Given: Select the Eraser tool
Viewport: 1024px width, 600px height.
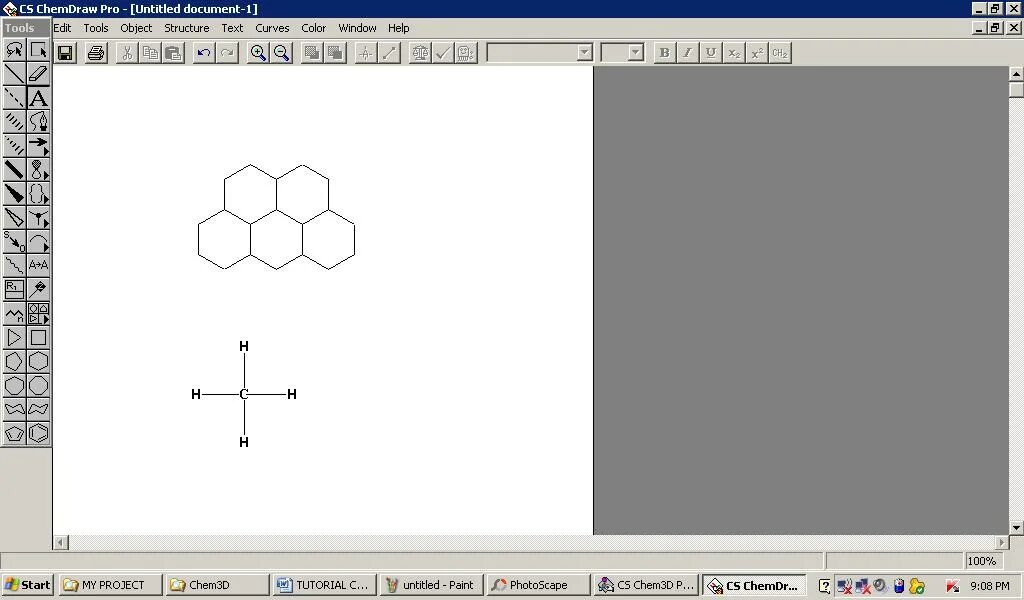Looking at the screenshot, I should tap(39, 74).
